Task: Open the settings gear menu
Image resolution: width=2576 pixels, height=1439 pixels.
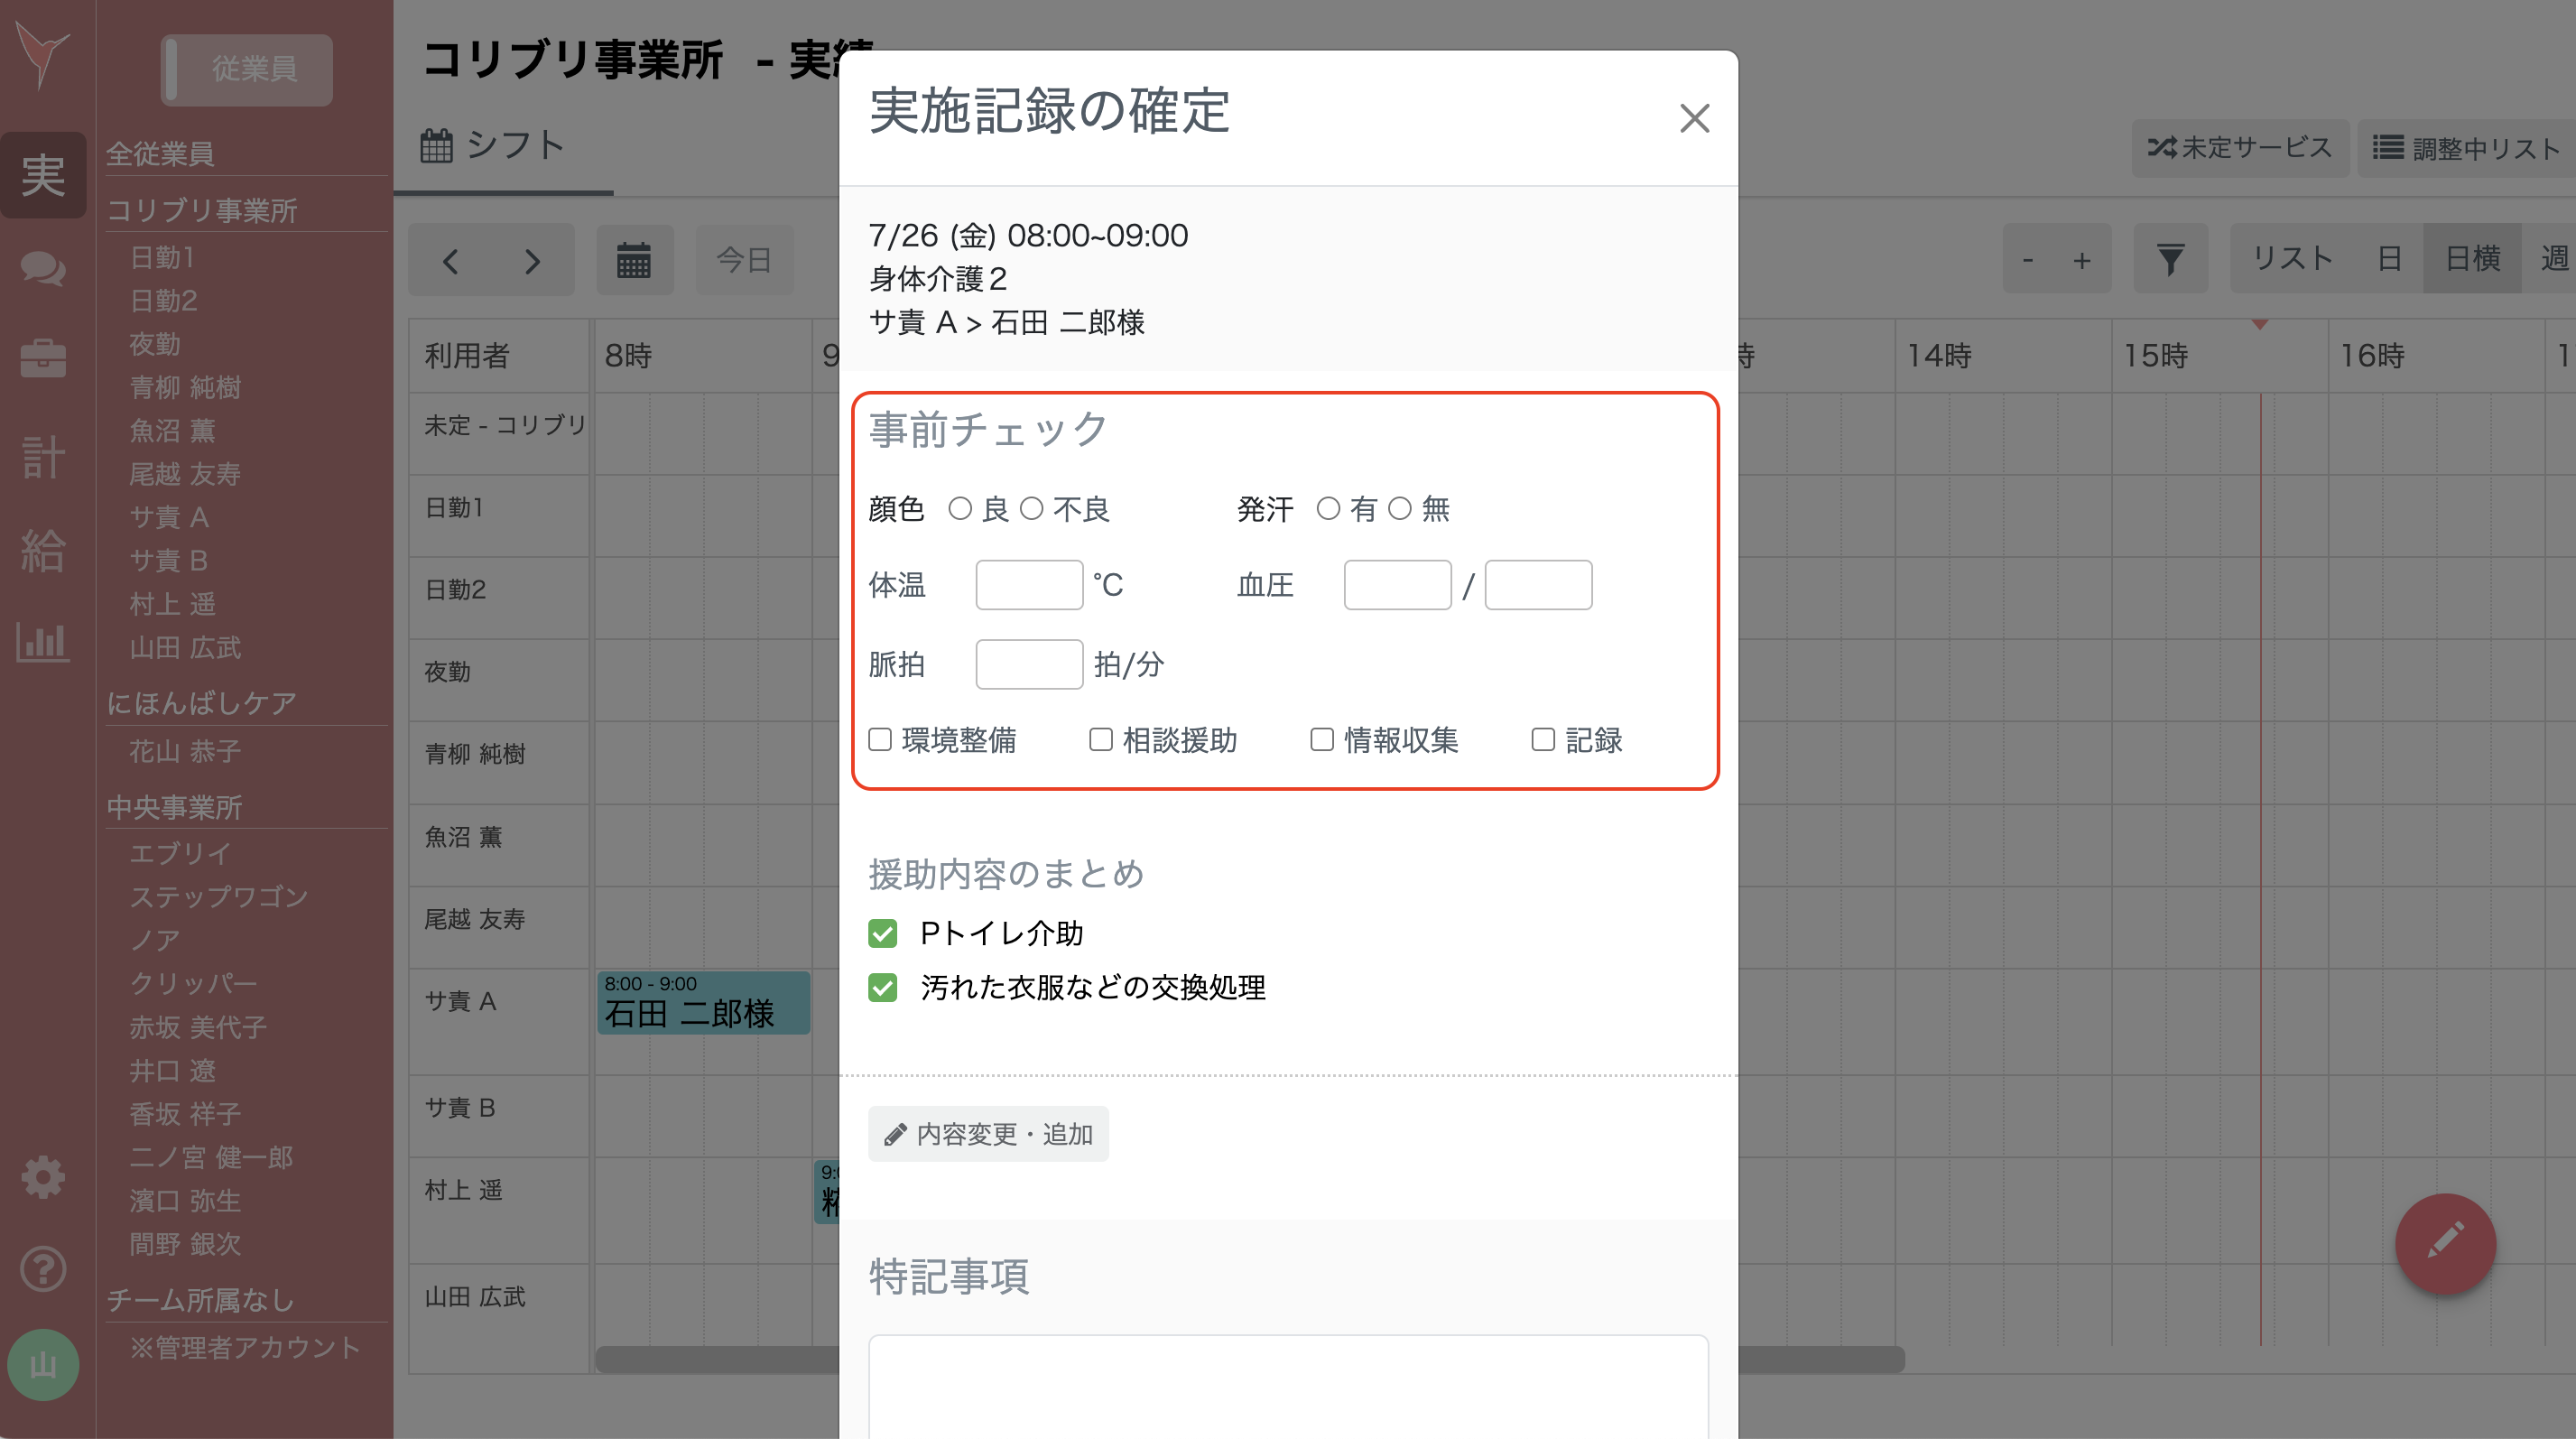Action: pos(43,1177)
